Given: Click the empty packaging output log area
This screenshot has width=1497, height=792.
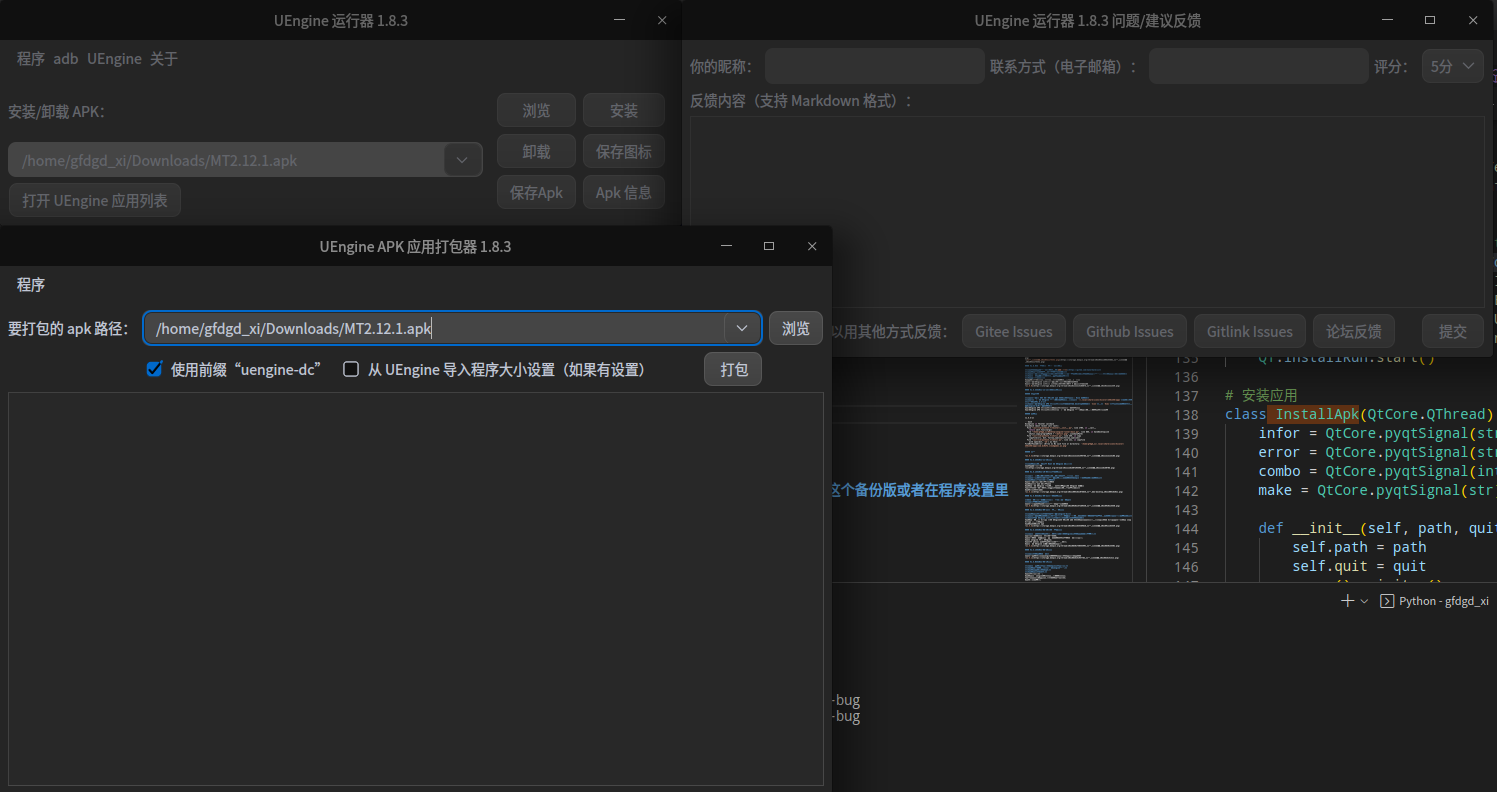Looking at the screenshot, I should (416, 588).
